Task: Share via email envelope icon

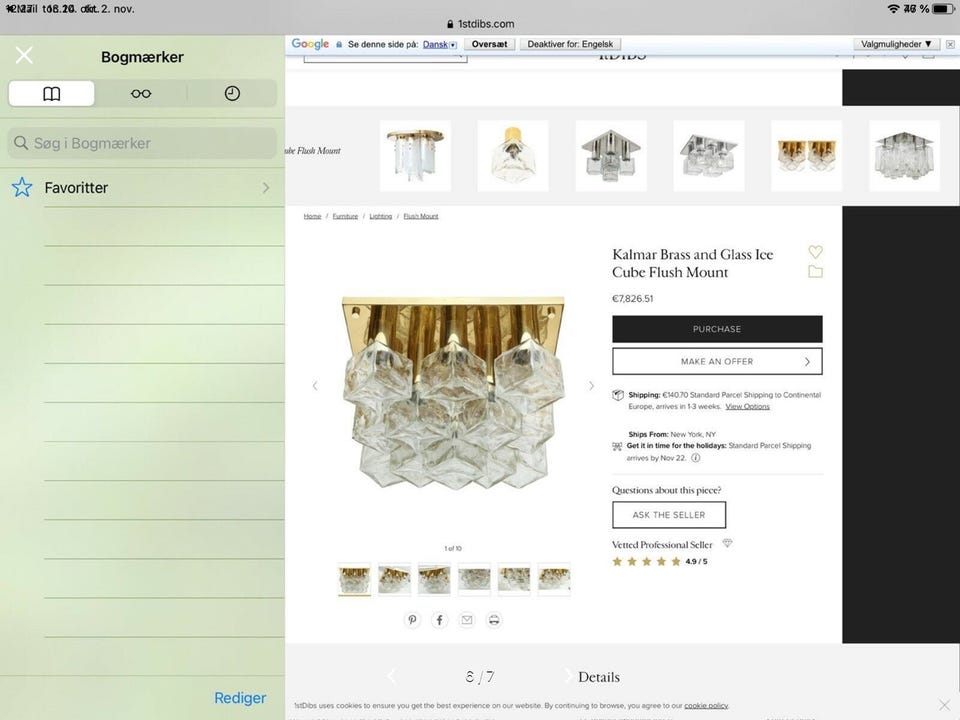Action: tap(467, 620)
